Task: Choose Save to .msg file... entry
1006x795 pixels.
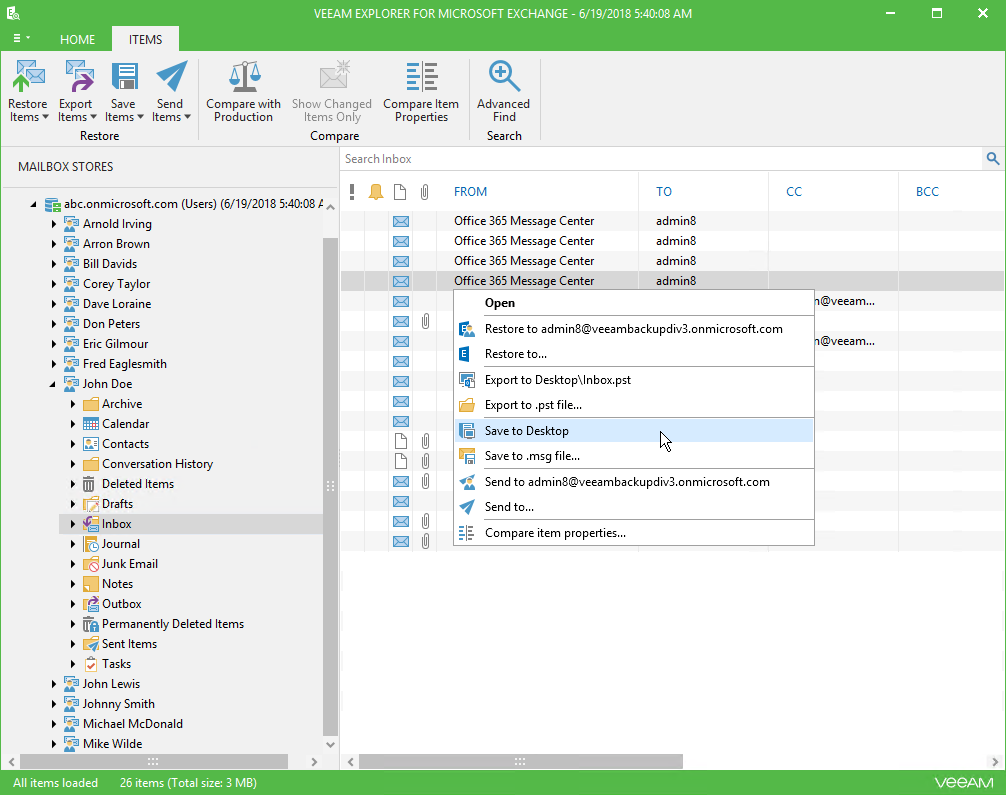Action: 634,456
